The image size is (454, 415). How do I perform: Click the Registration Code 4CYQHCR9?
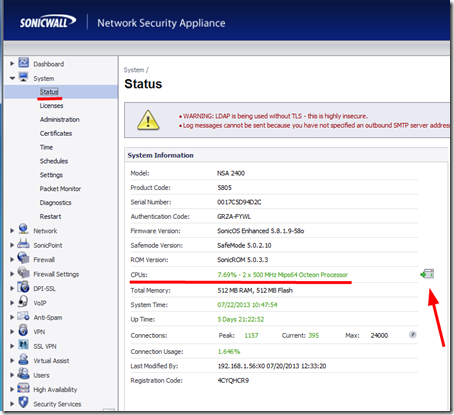pyautogui.click(x=233, y=380)
